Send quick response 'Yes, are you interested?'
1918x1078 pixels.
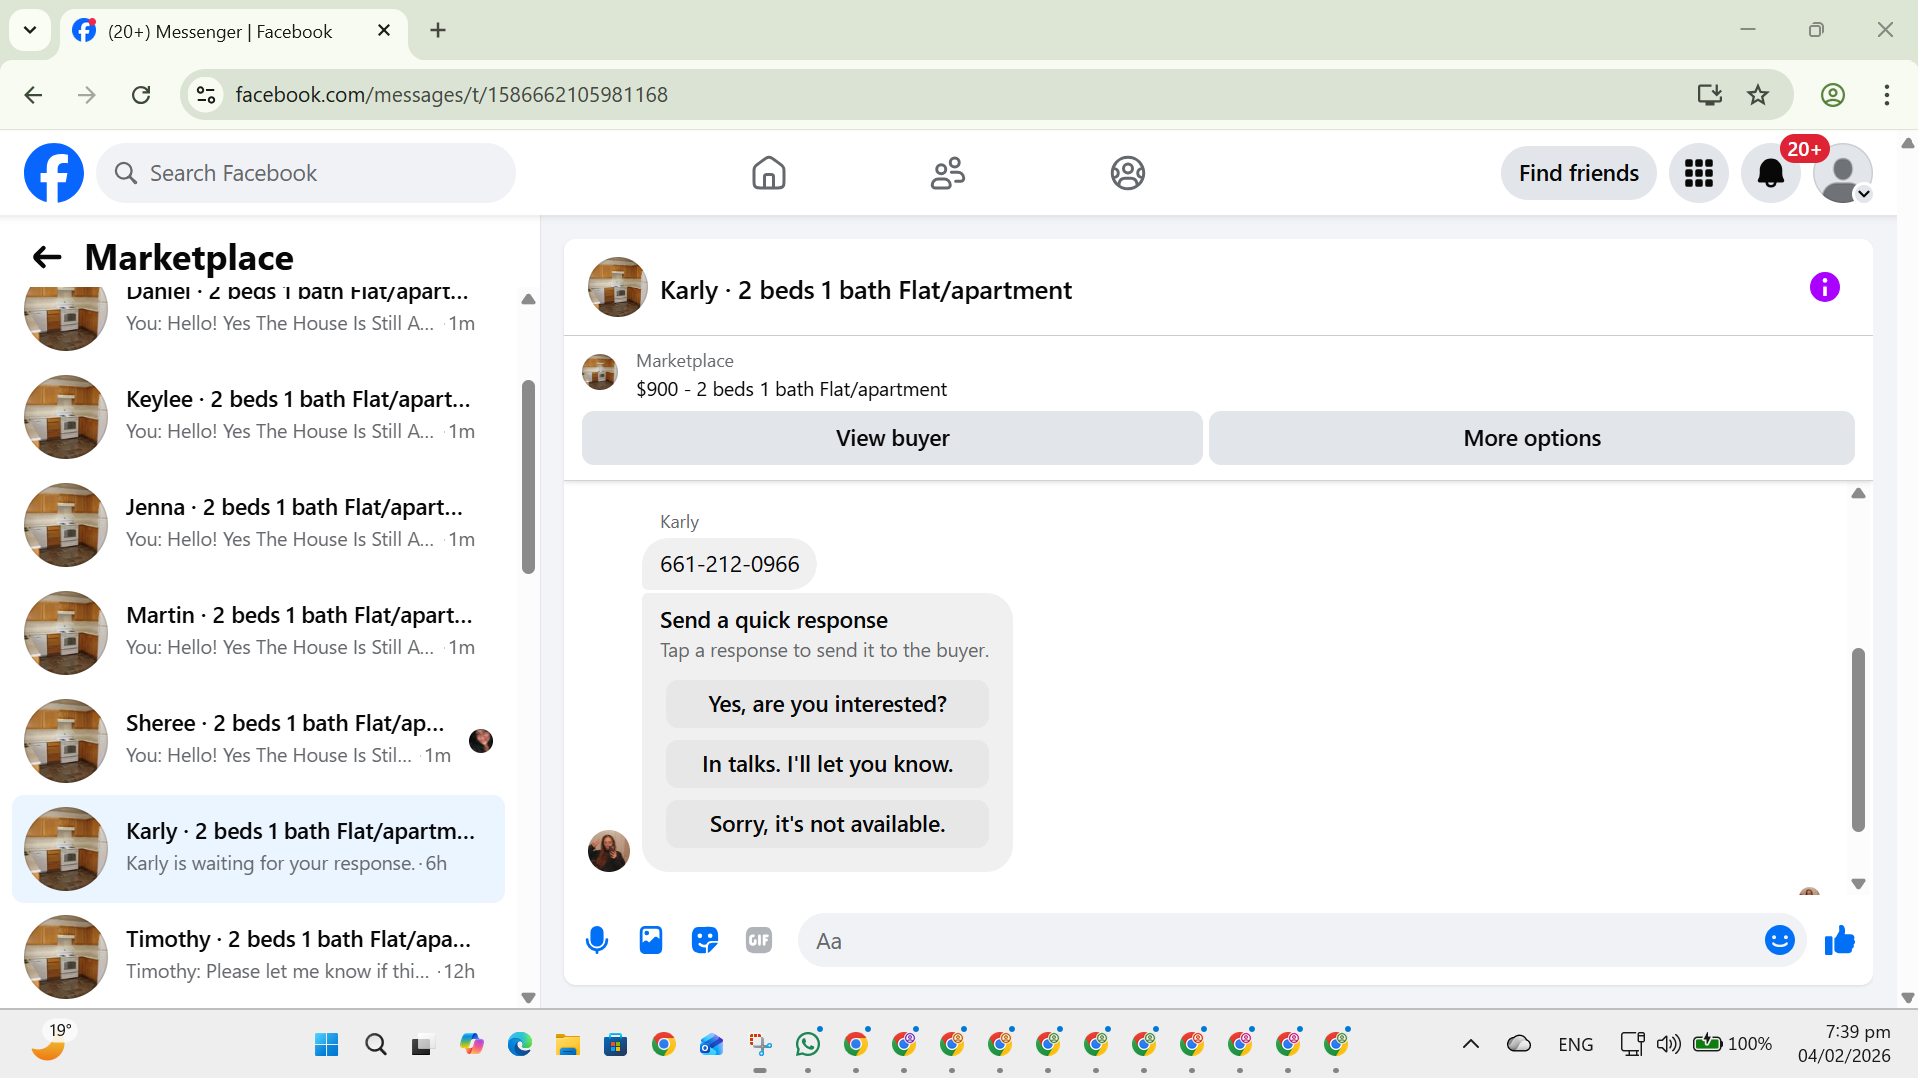[827, 704]
